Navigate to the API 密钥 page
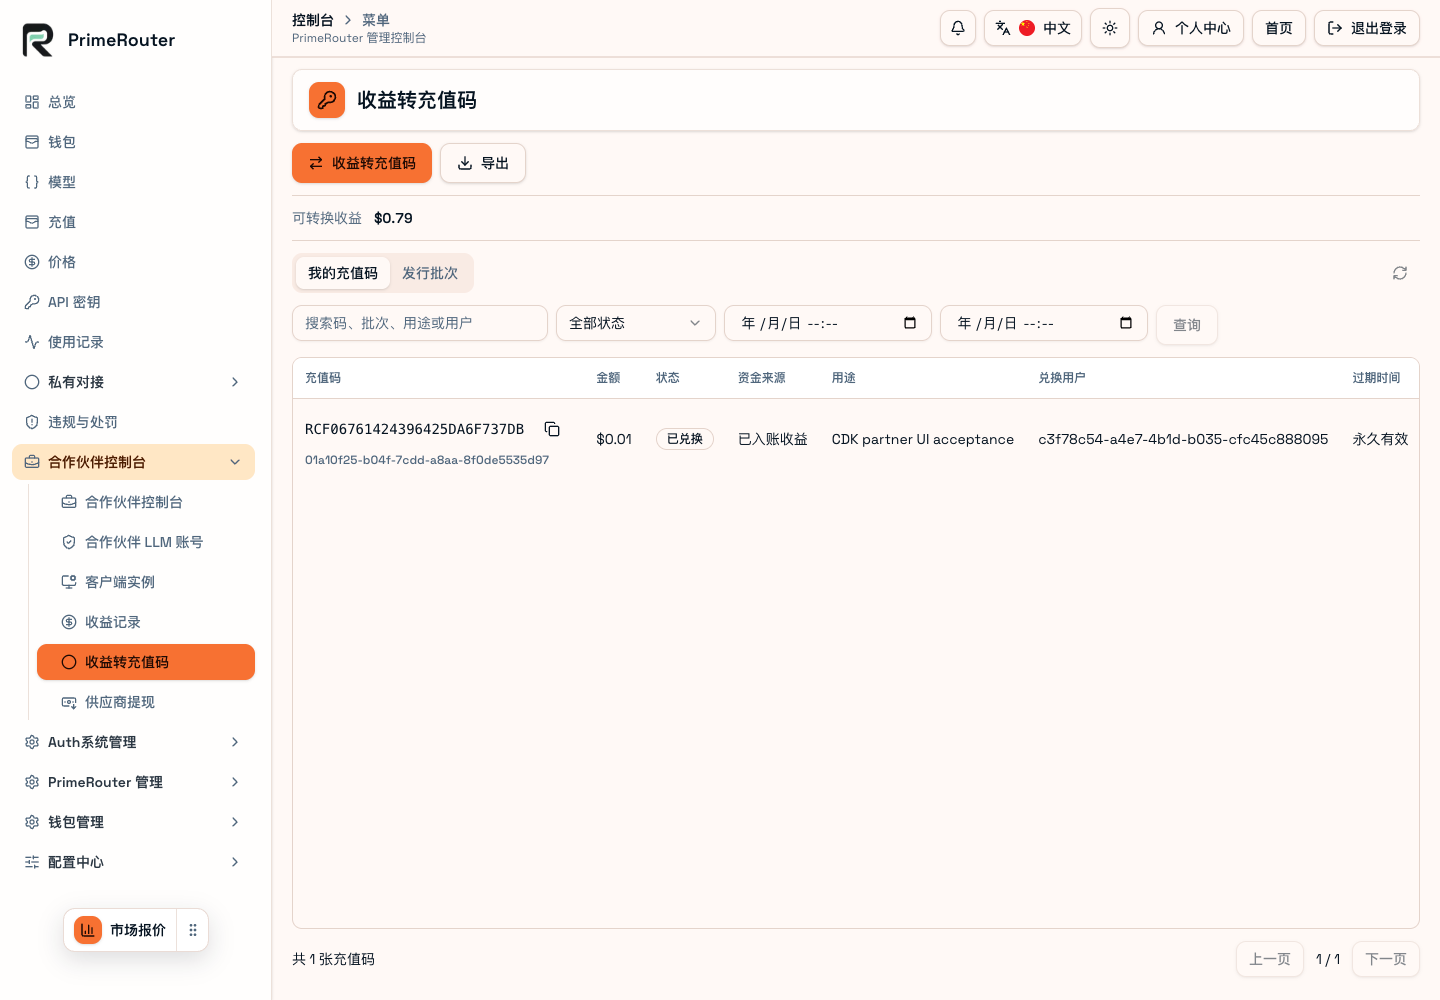This screenshot has width=1440, height=1000. click(x=134, y=302)
